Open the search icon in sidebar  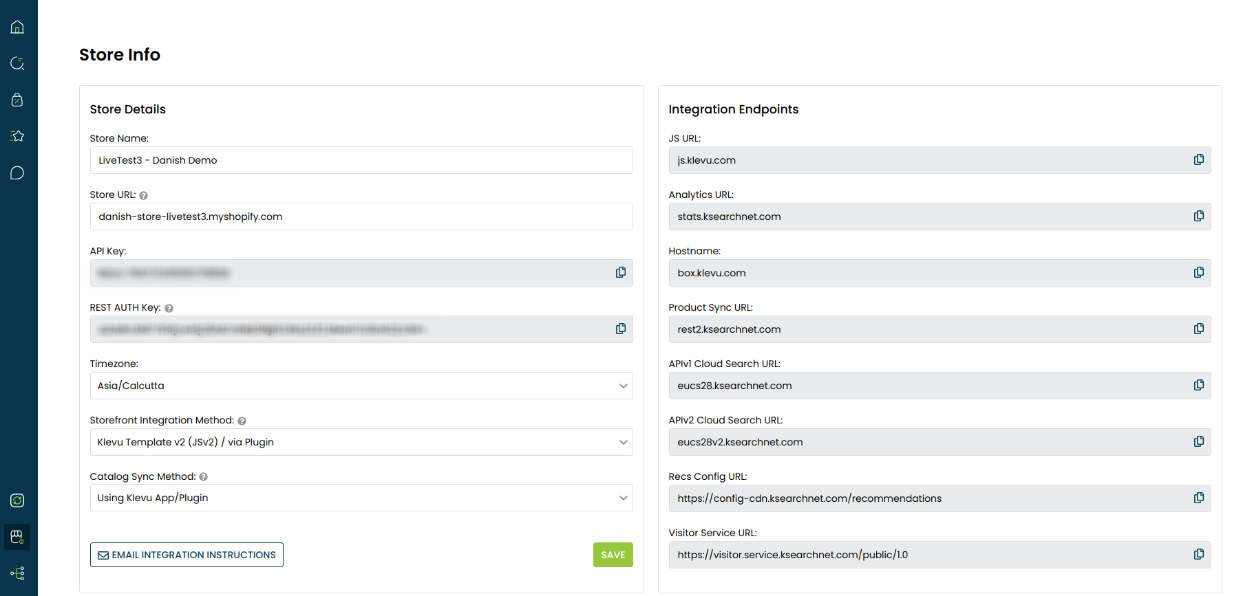coord(17,63)
